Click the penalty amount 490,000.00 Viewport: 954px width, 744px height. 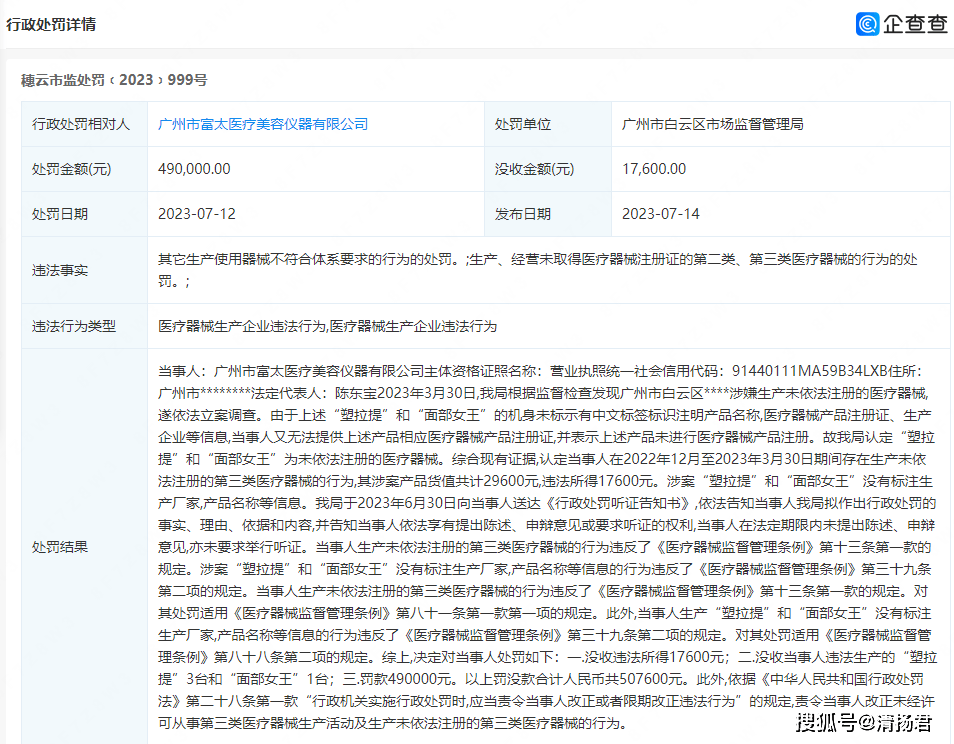pos(194,169)
